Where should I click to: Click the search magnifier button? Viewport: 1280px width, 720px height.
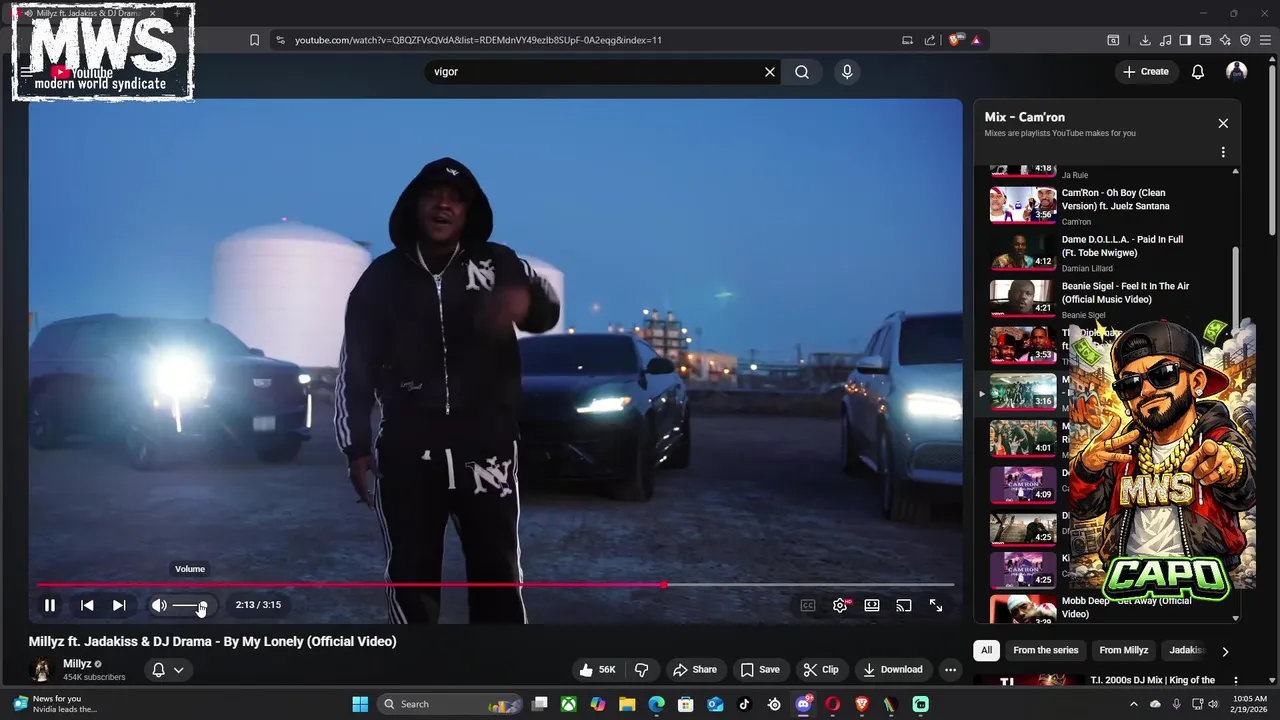802,72
